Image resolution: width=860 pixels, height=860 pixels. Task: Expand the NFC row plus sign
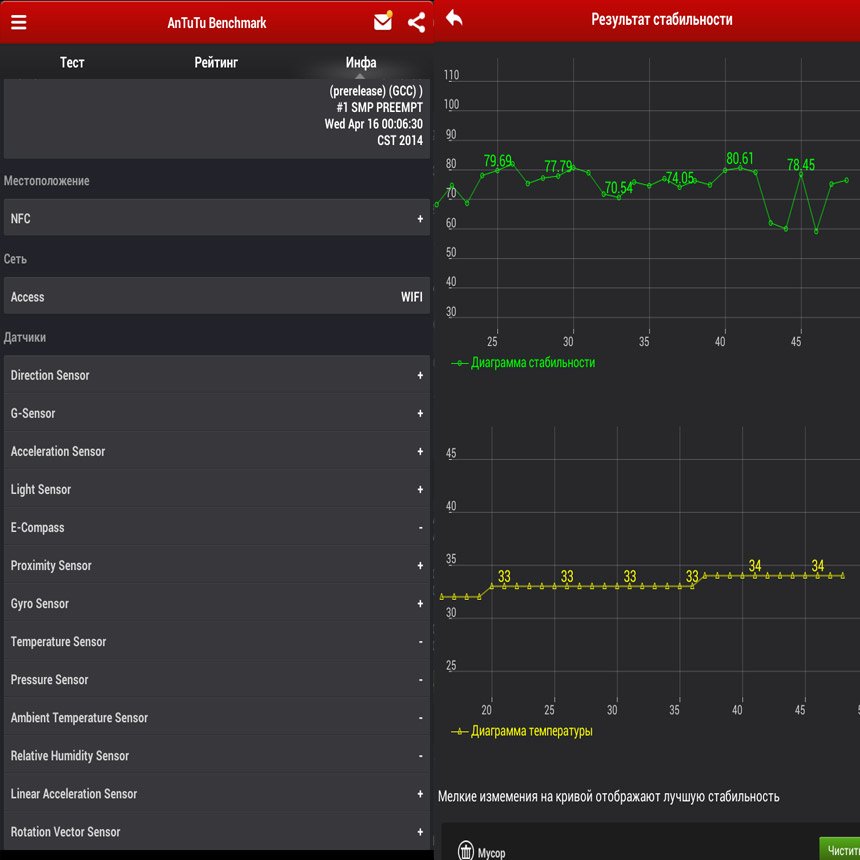click(x=420, y=218)
